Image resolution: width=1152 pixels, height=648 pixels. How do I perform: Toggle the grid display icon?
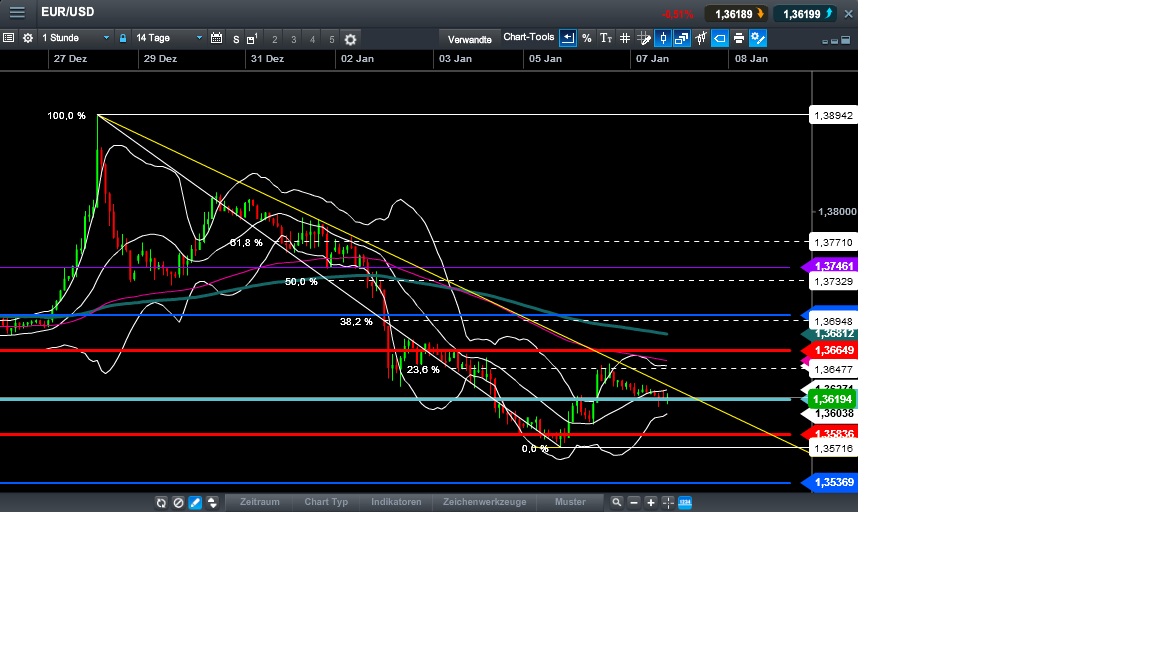625,38
